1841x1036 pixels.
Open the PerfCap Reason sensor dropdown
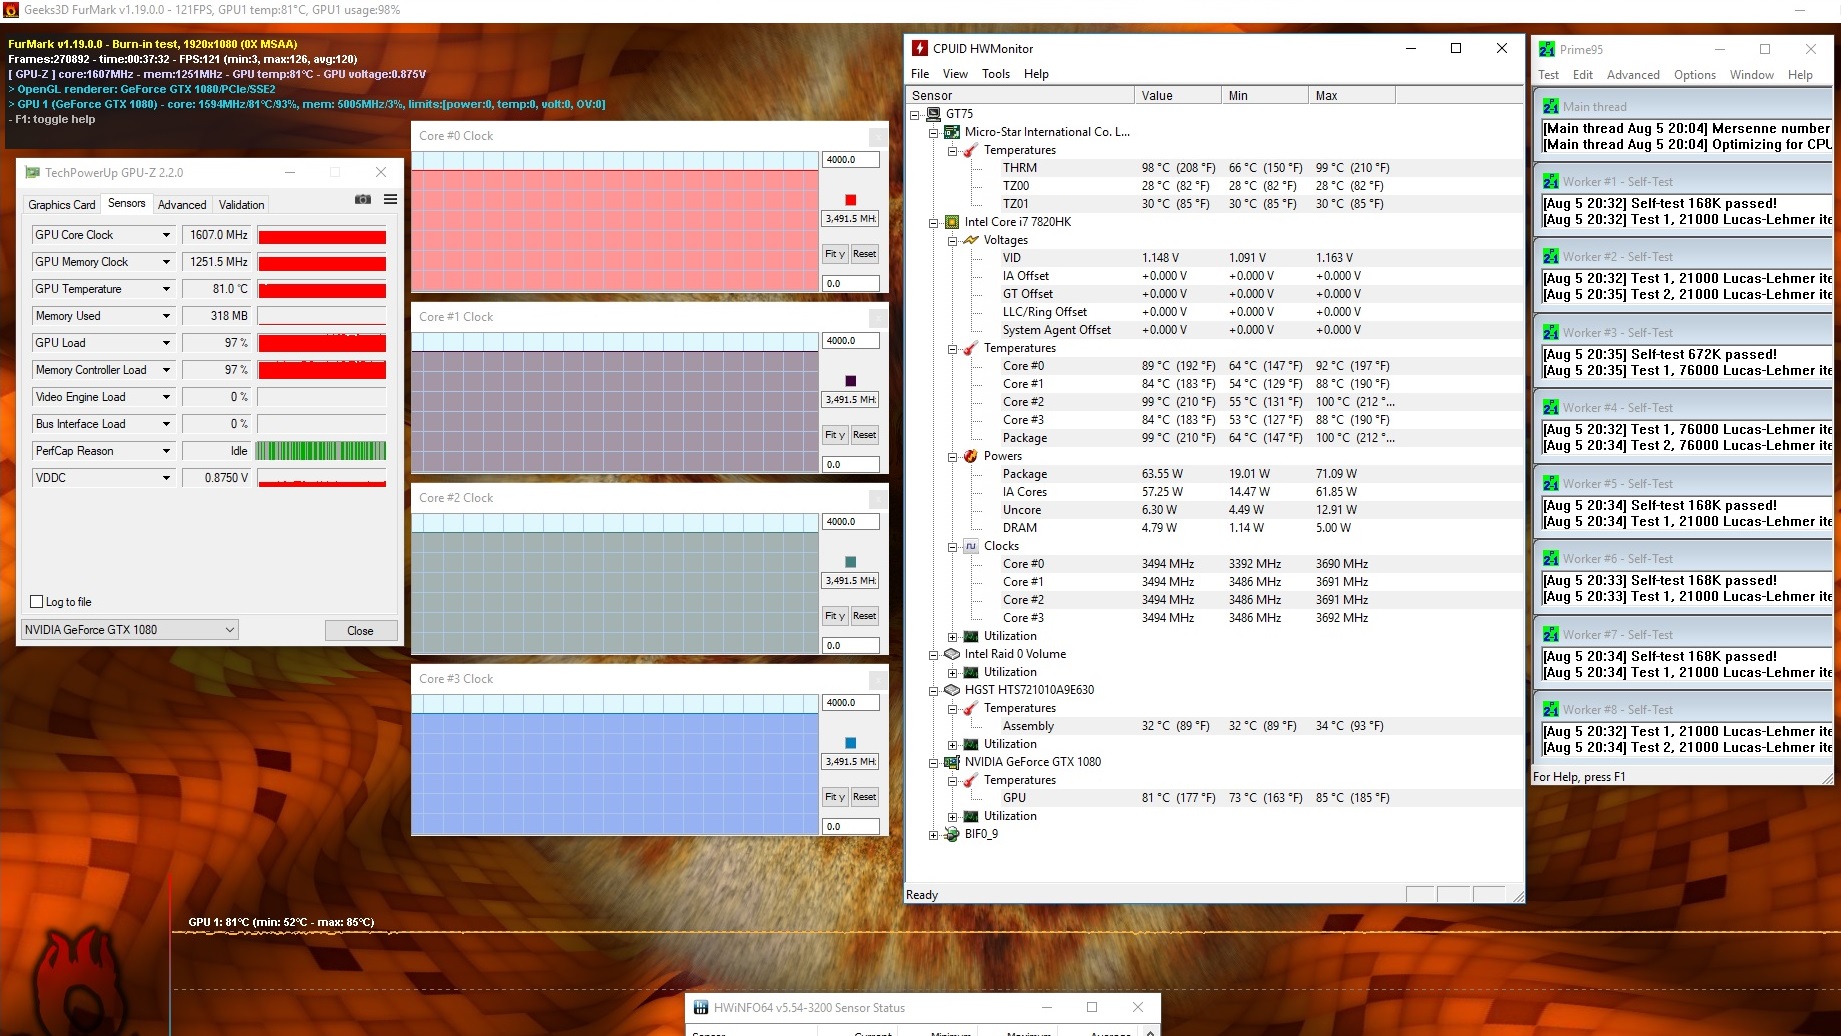tap(166, 451)
